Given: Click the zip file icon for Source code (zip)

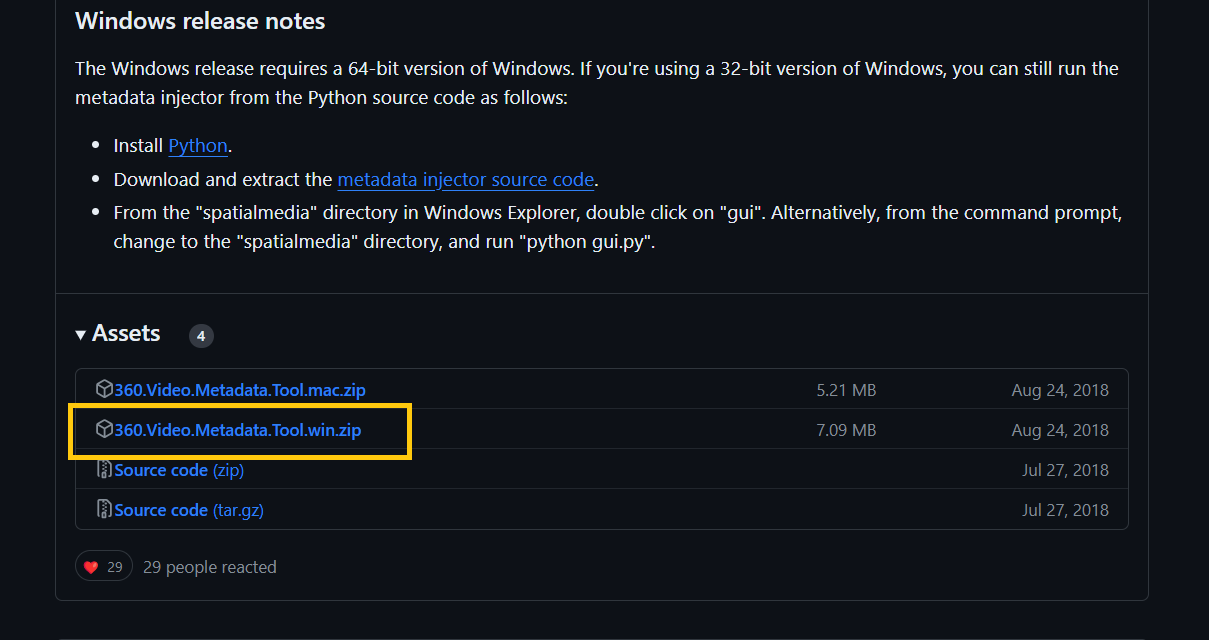Looking at the screenshot, I should (104, 469).
